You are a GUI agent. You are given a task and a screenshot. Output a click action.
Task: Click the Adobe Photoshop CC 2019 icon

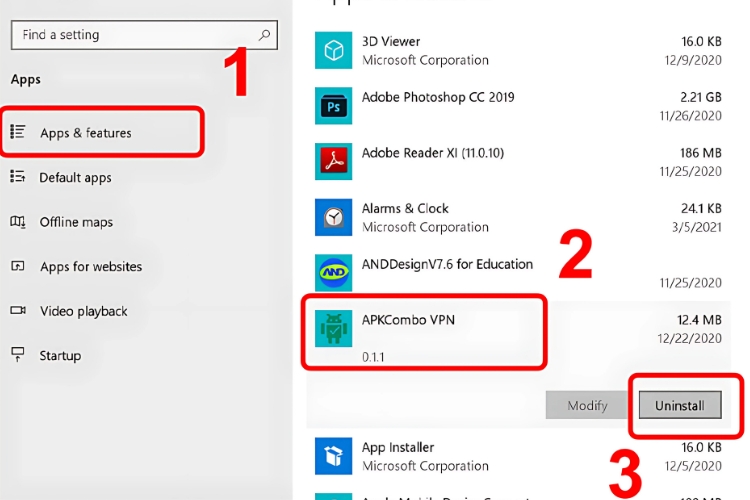pyautogui.click(x=333, y=106)
